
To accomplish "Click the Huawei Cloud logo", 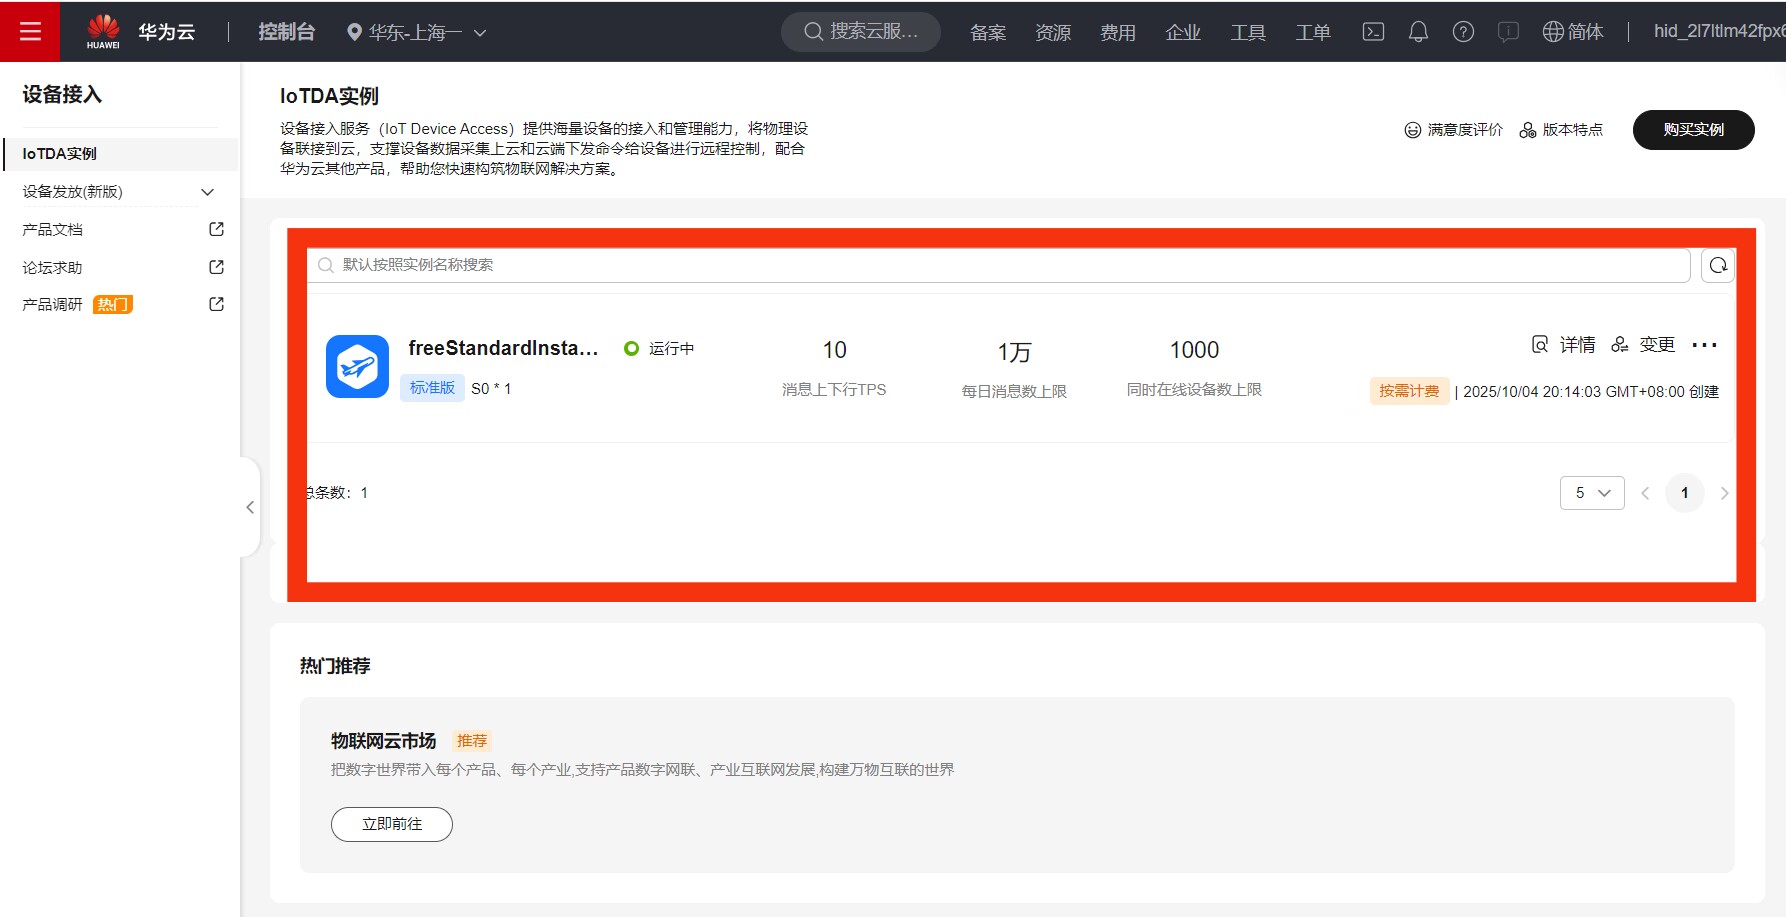I will (x=140, y=32).
